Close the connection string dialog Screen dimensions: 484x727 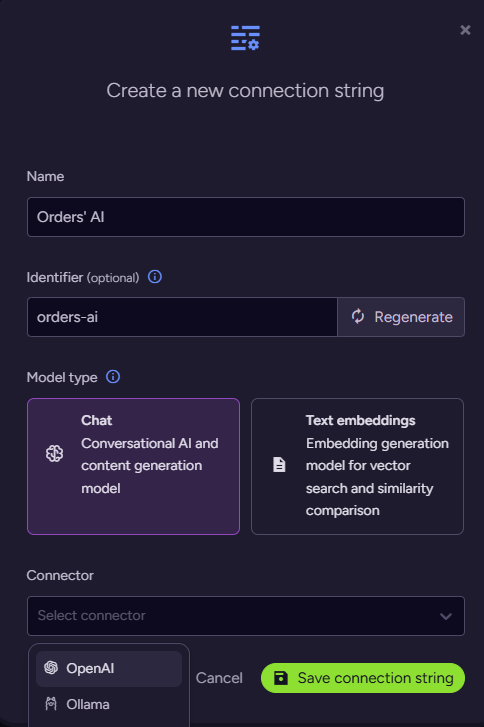pyautogui.click(x=465, y=30)
